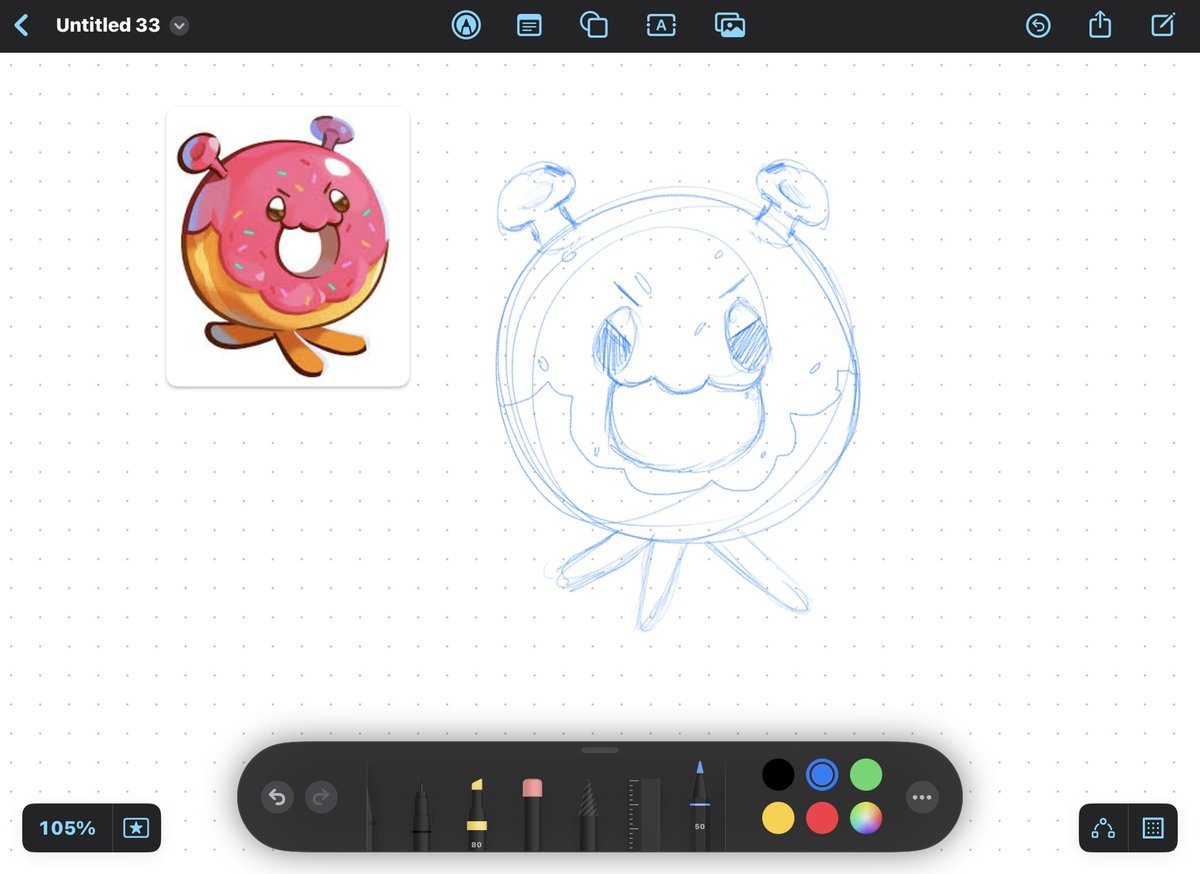Tap the Untitled 33 board title
Image resolution: width=1200 pixels, height=874 pixels.
108,26
